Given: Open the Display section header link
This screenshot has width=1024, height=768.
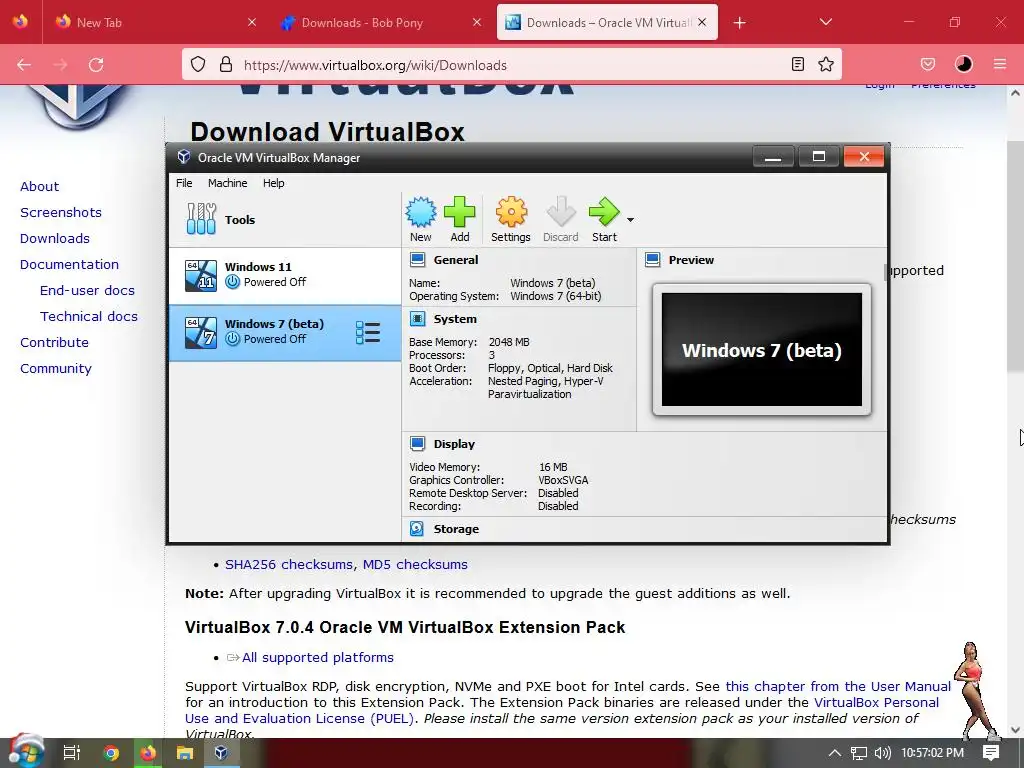Looking at the screenshot, I should (x=455, y=444).
